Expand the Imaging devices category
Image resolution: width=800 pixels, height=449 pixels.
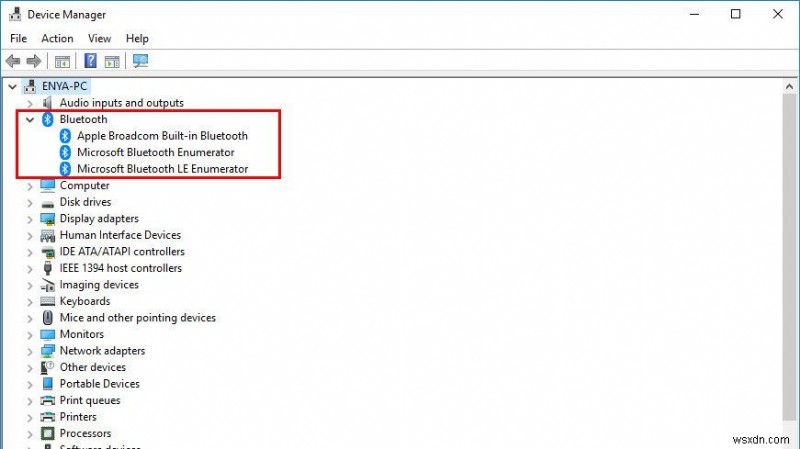click(x=30, y=285)
